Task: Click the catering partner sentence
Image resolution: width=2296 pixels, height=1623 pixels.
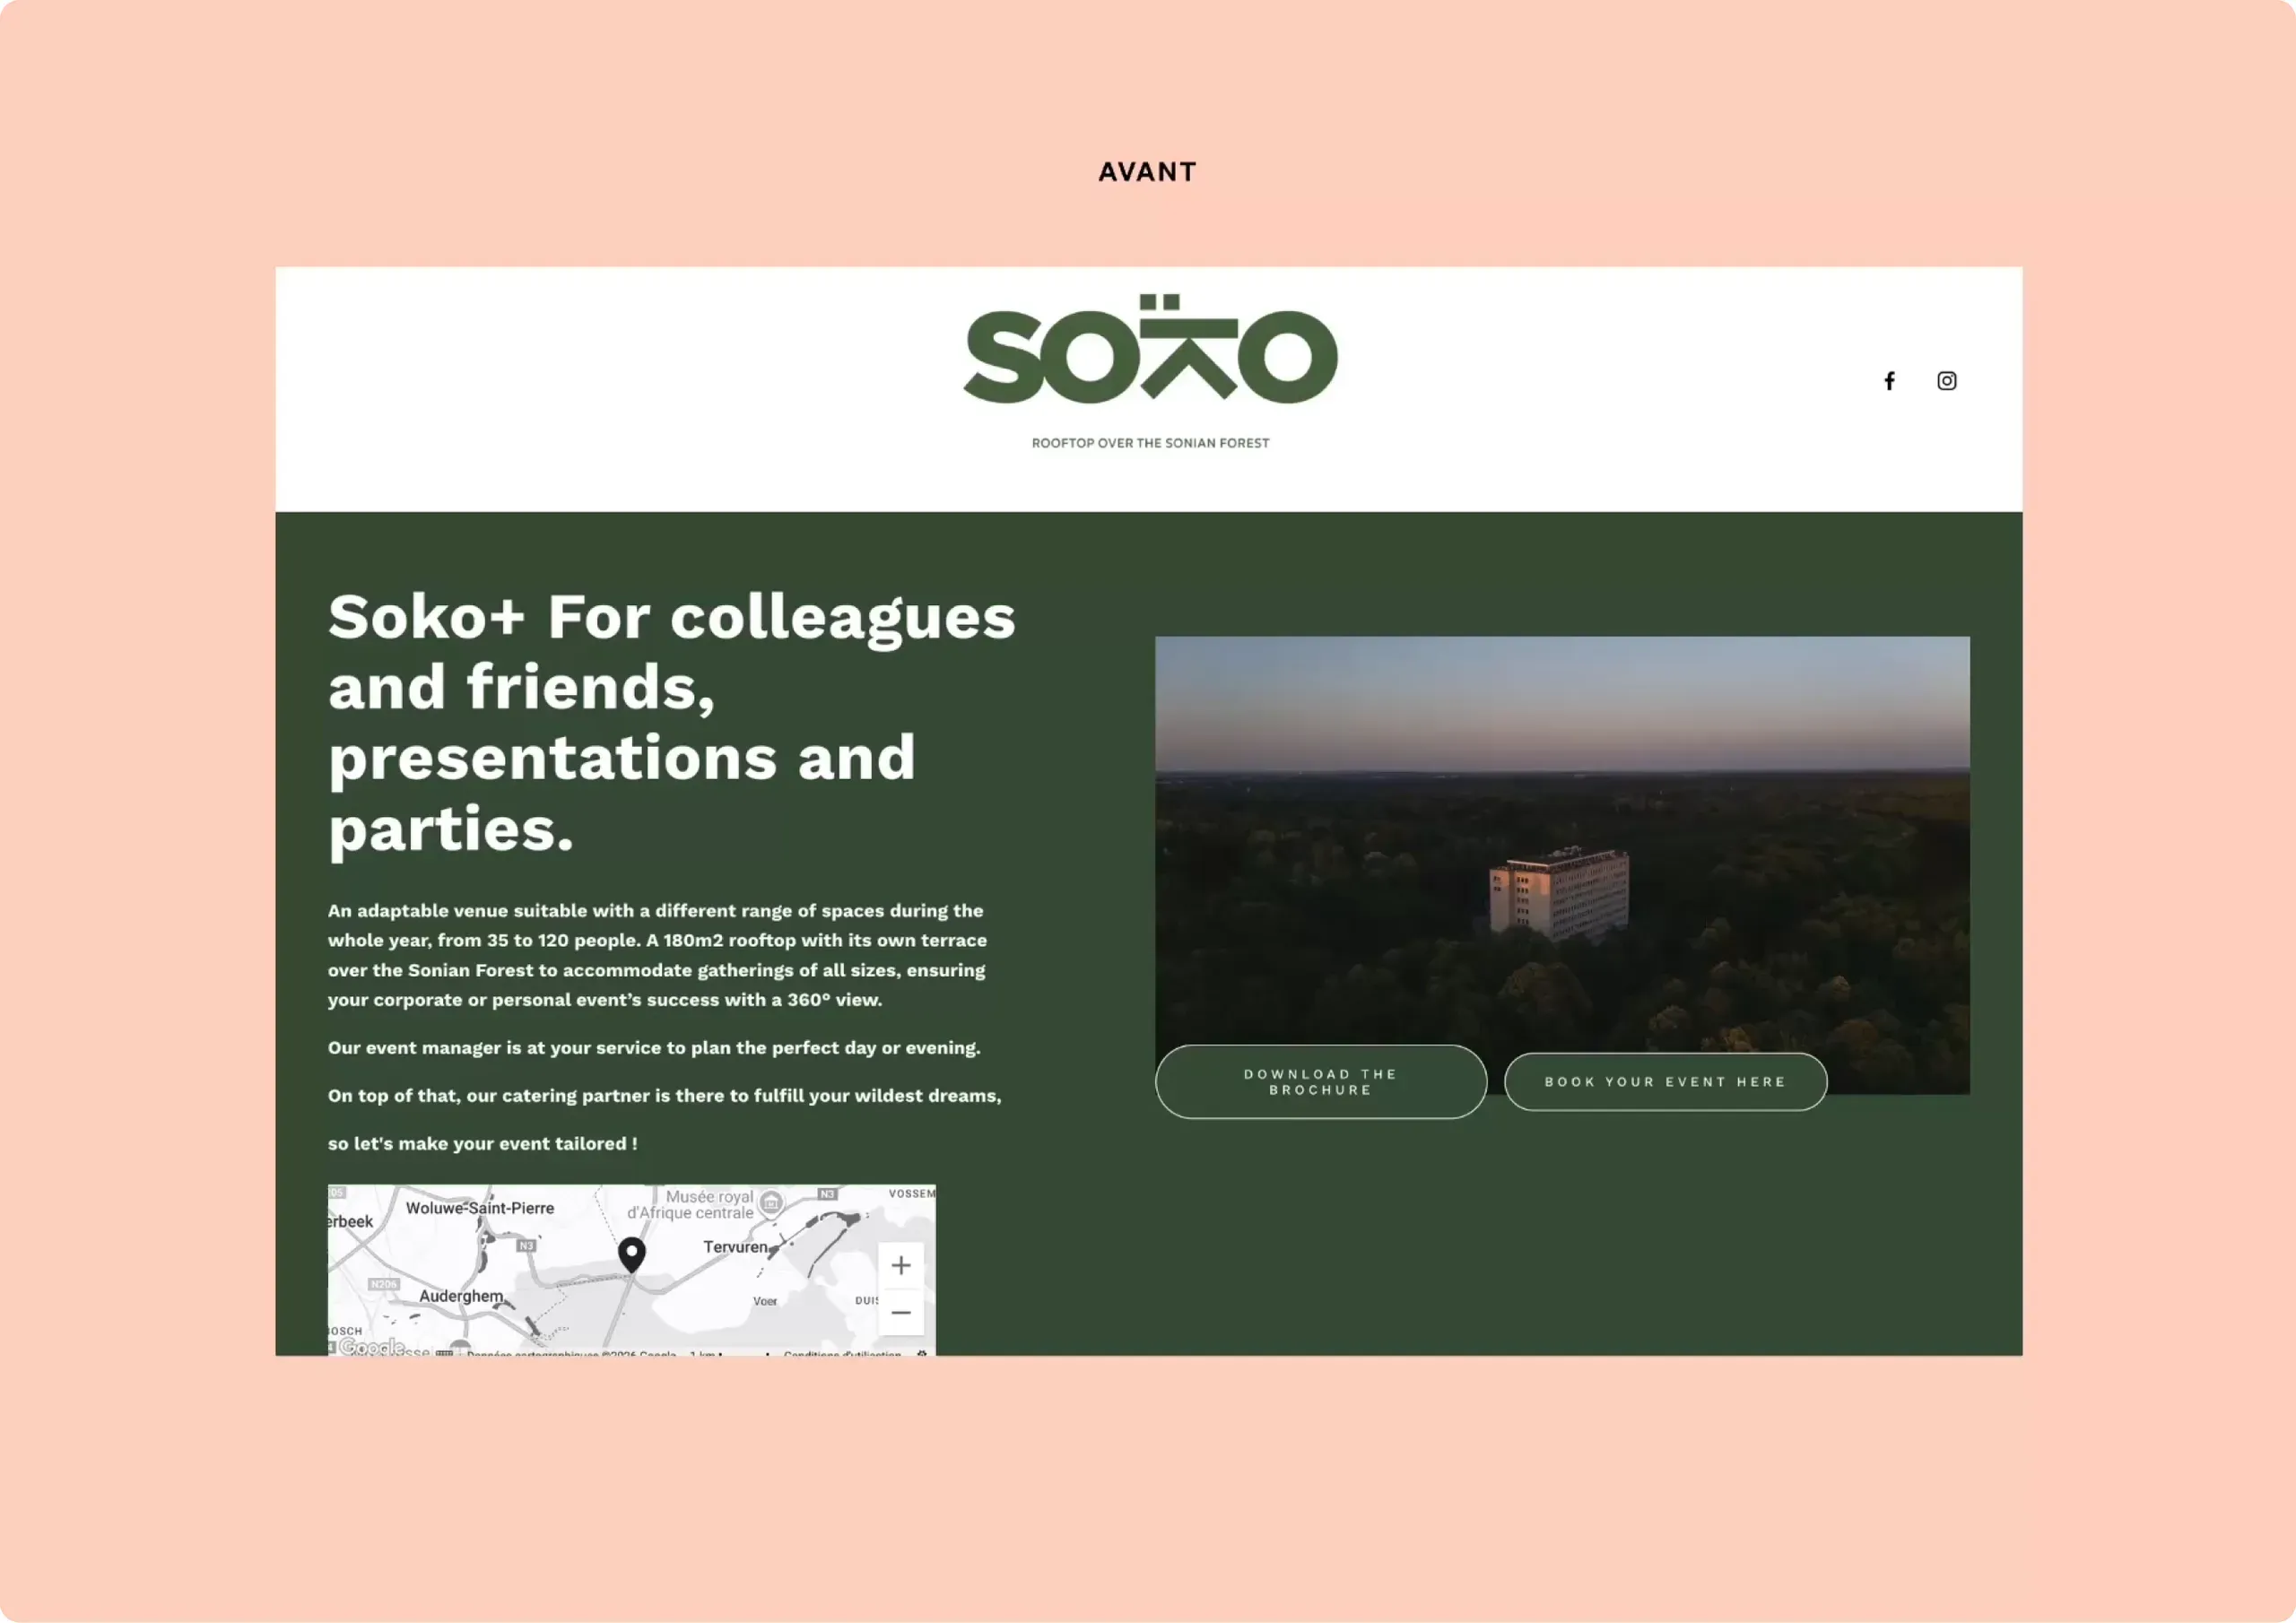Action: [x=664, y=1096]
